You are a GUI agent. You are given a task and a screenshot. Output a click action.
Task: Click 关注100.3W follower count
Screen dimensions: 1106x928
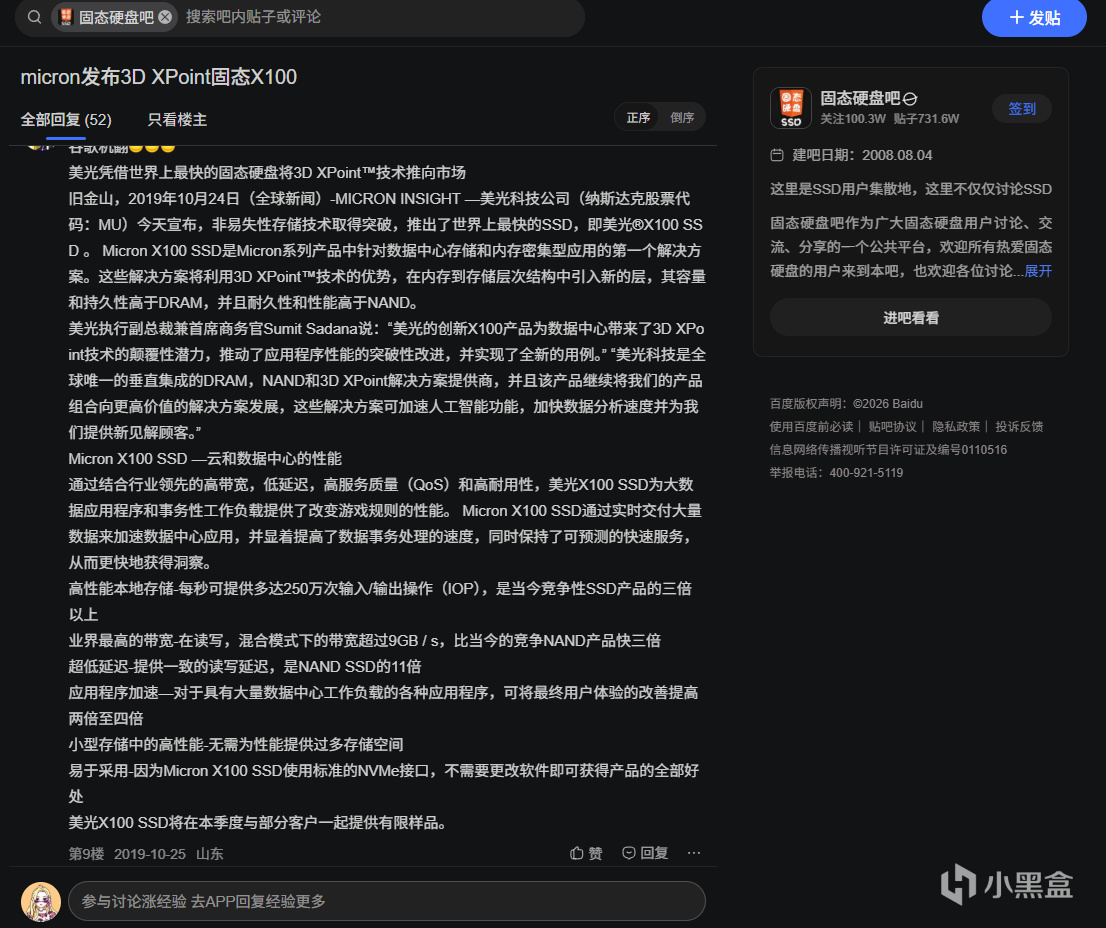[853, 118]
